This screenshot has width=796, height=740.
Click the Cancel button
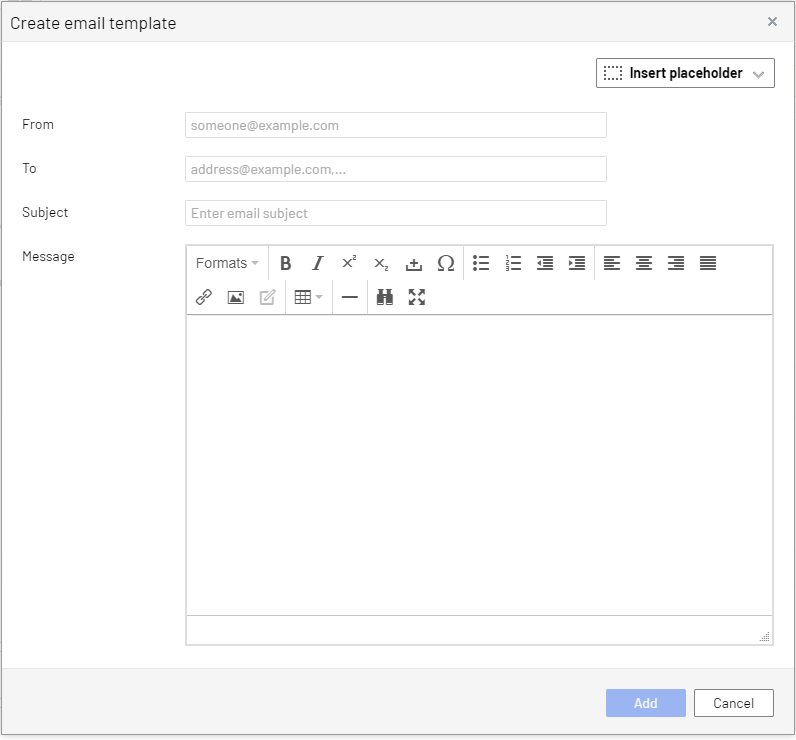[733, 703]
